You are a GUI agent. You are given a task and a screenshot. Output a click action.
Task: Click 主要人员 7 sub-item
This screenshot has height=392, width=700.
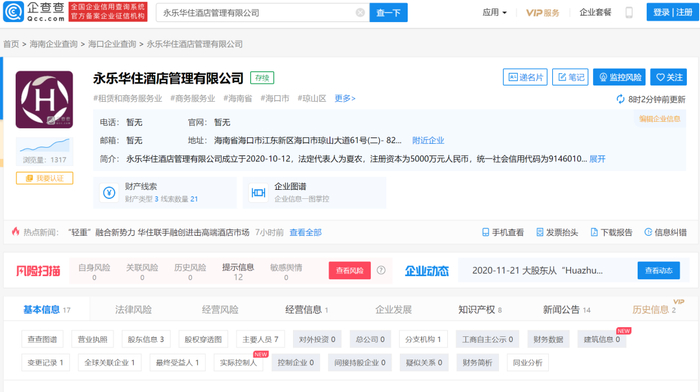pos(260,339)
